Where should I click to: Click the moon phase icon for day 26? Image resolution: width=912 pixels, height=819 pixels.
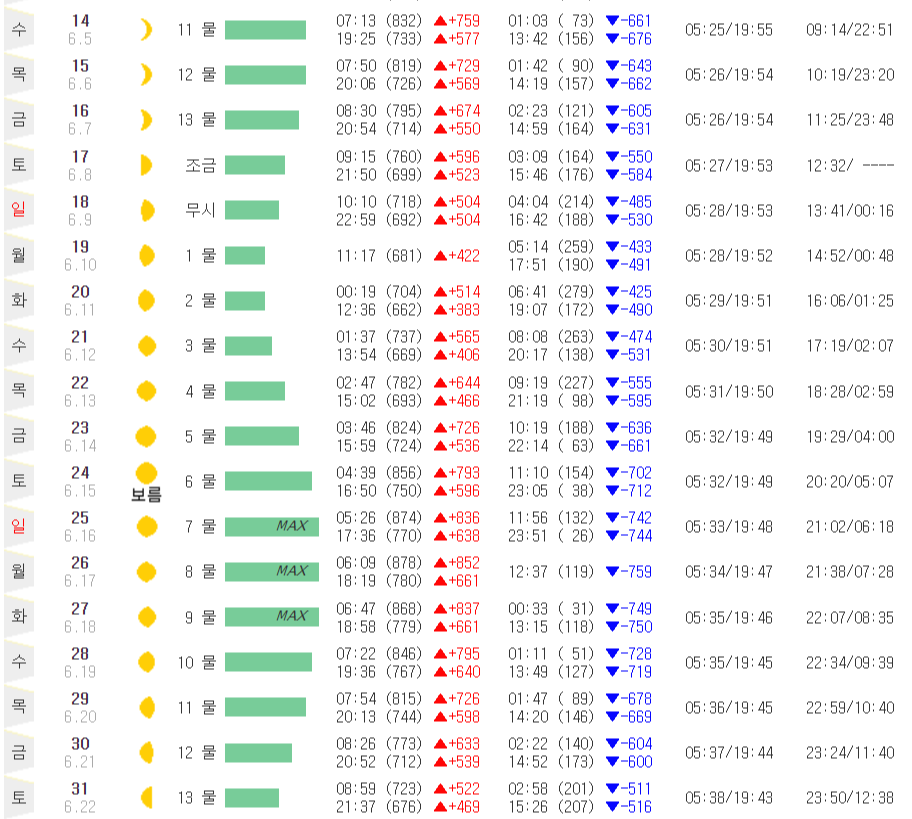point(147,572)
